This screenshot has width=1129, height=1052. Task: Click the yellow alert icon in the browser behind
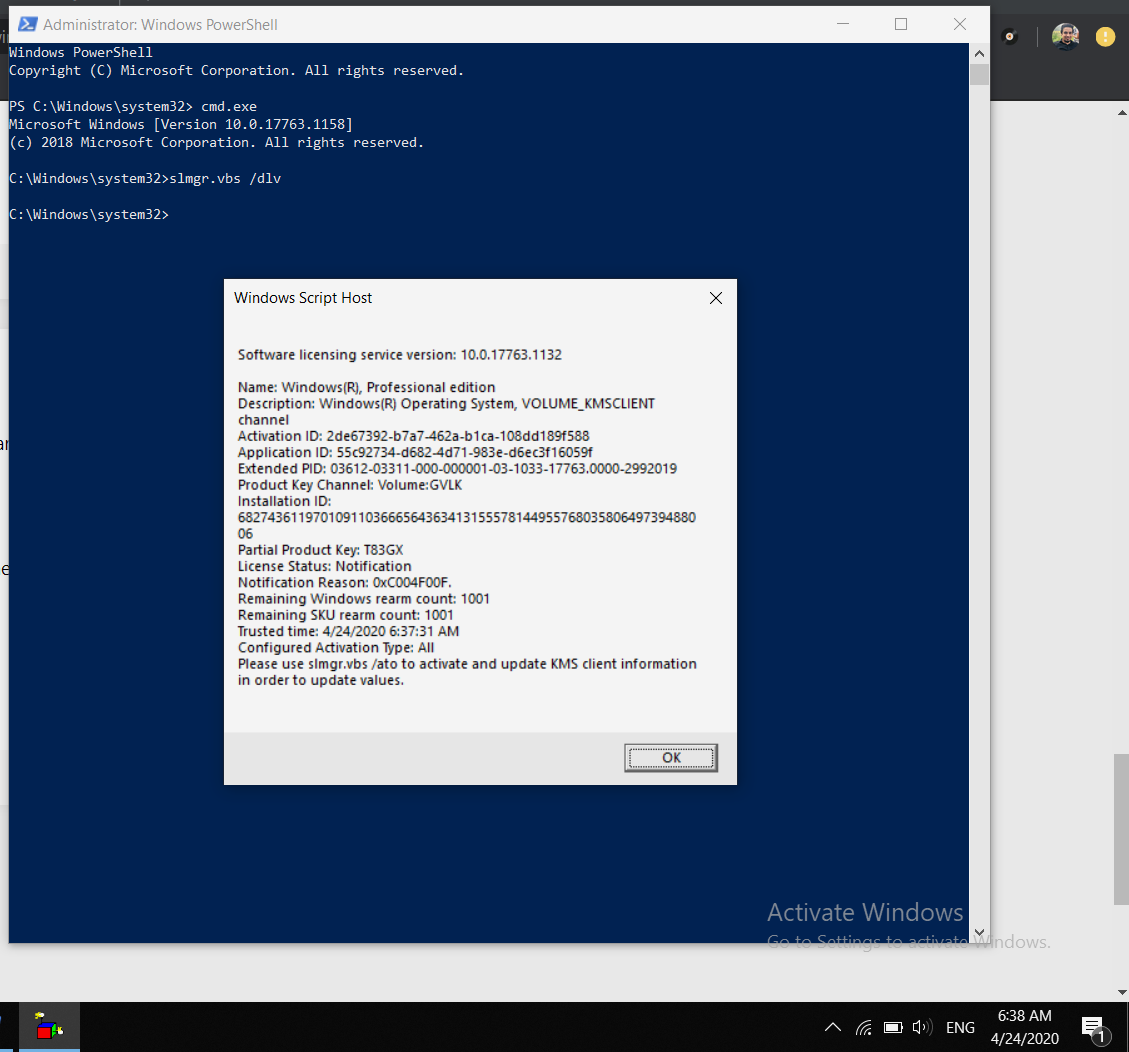[1105, 36]
